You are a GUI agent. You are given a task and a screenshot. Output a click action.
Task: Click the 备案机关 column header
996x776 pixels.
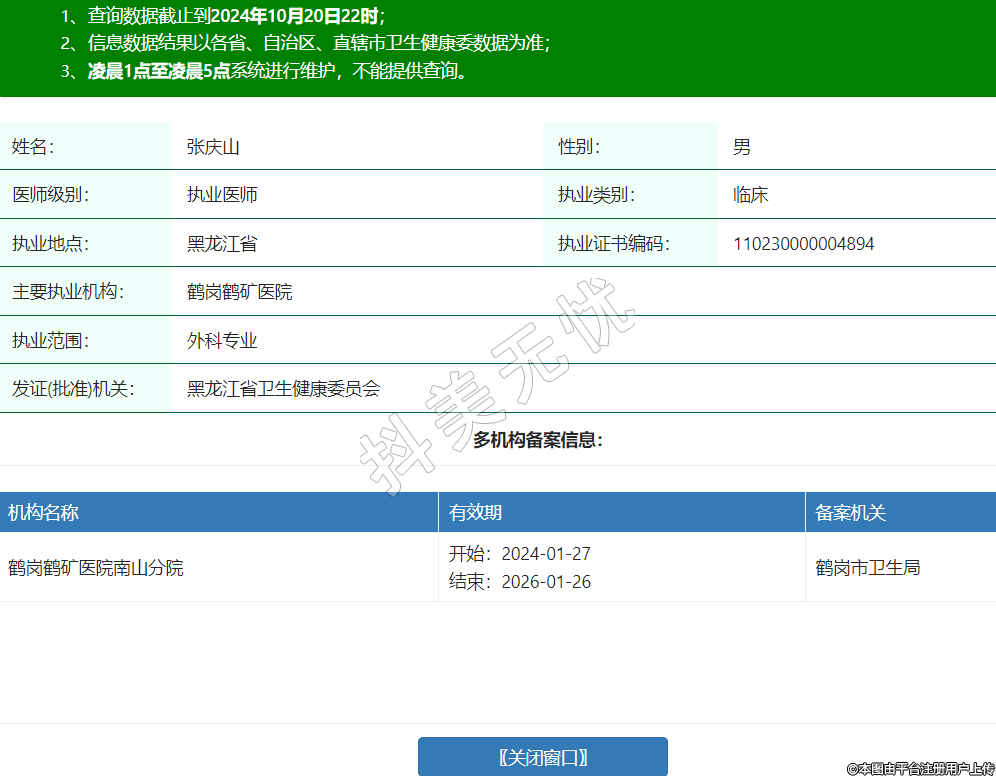tap(851, 513)
